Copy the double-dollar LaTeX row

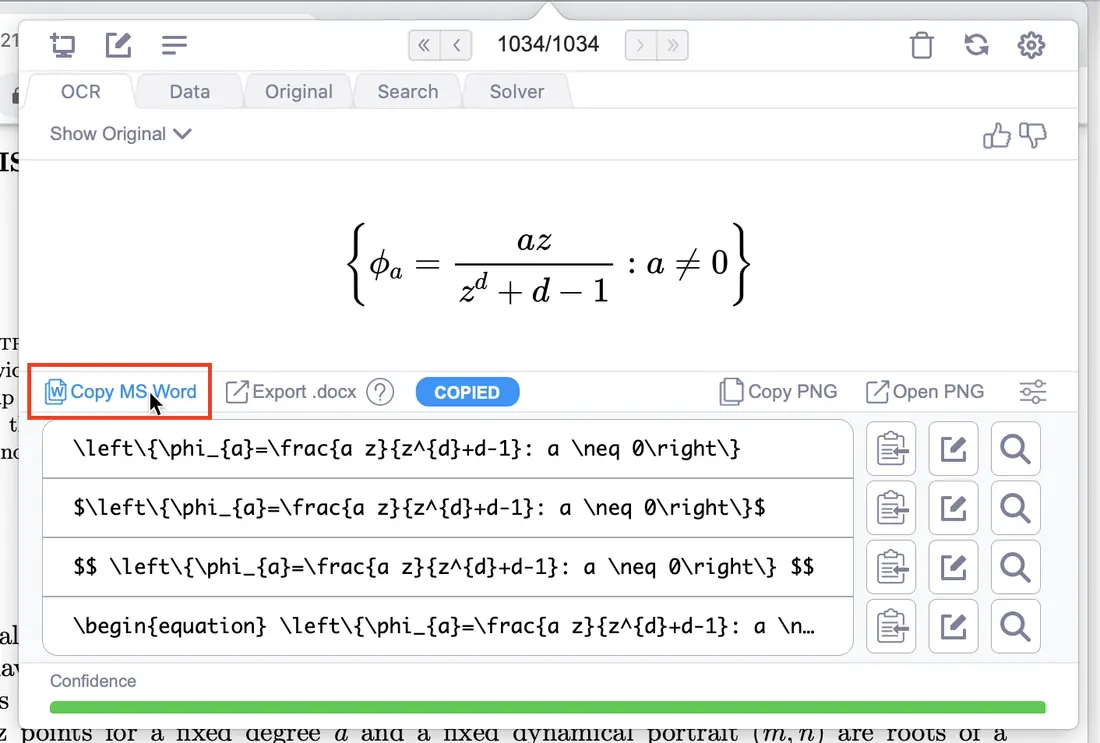click(x=891, y=567)
